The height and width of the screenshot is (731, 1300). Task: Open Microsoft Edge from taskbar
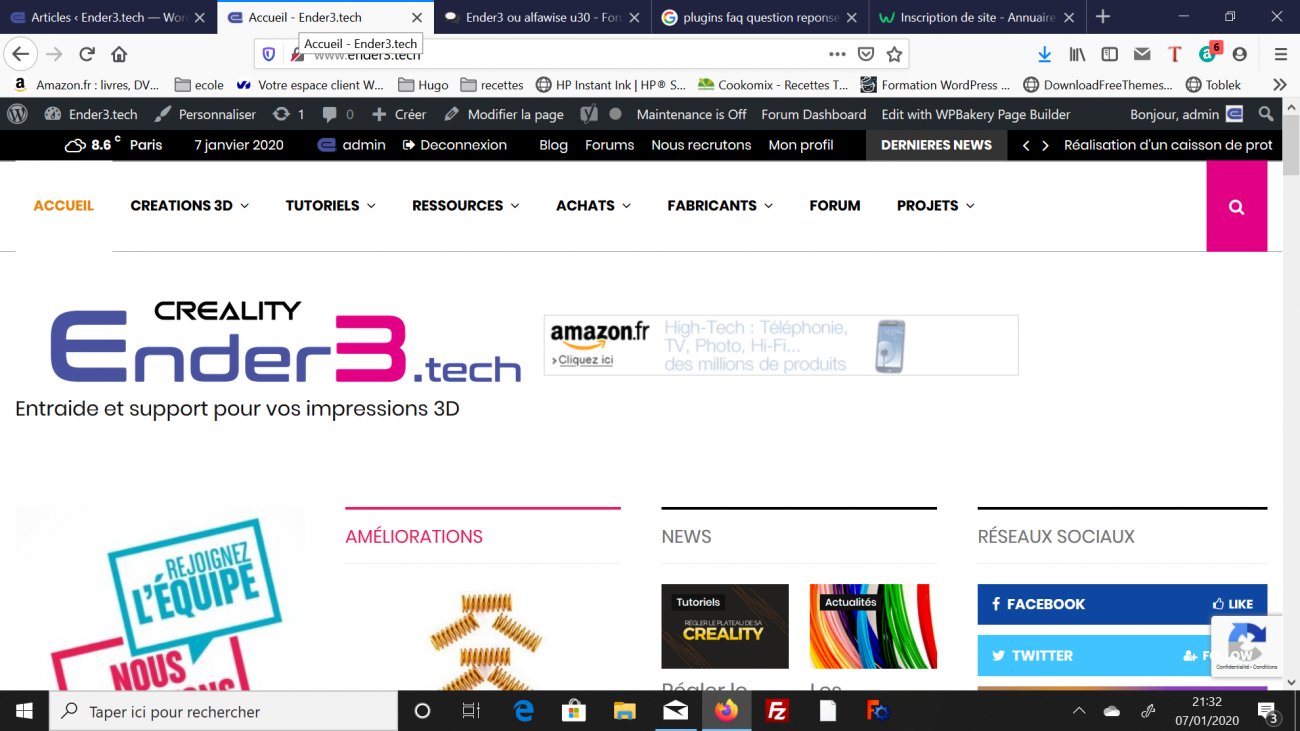coord(523,711)
